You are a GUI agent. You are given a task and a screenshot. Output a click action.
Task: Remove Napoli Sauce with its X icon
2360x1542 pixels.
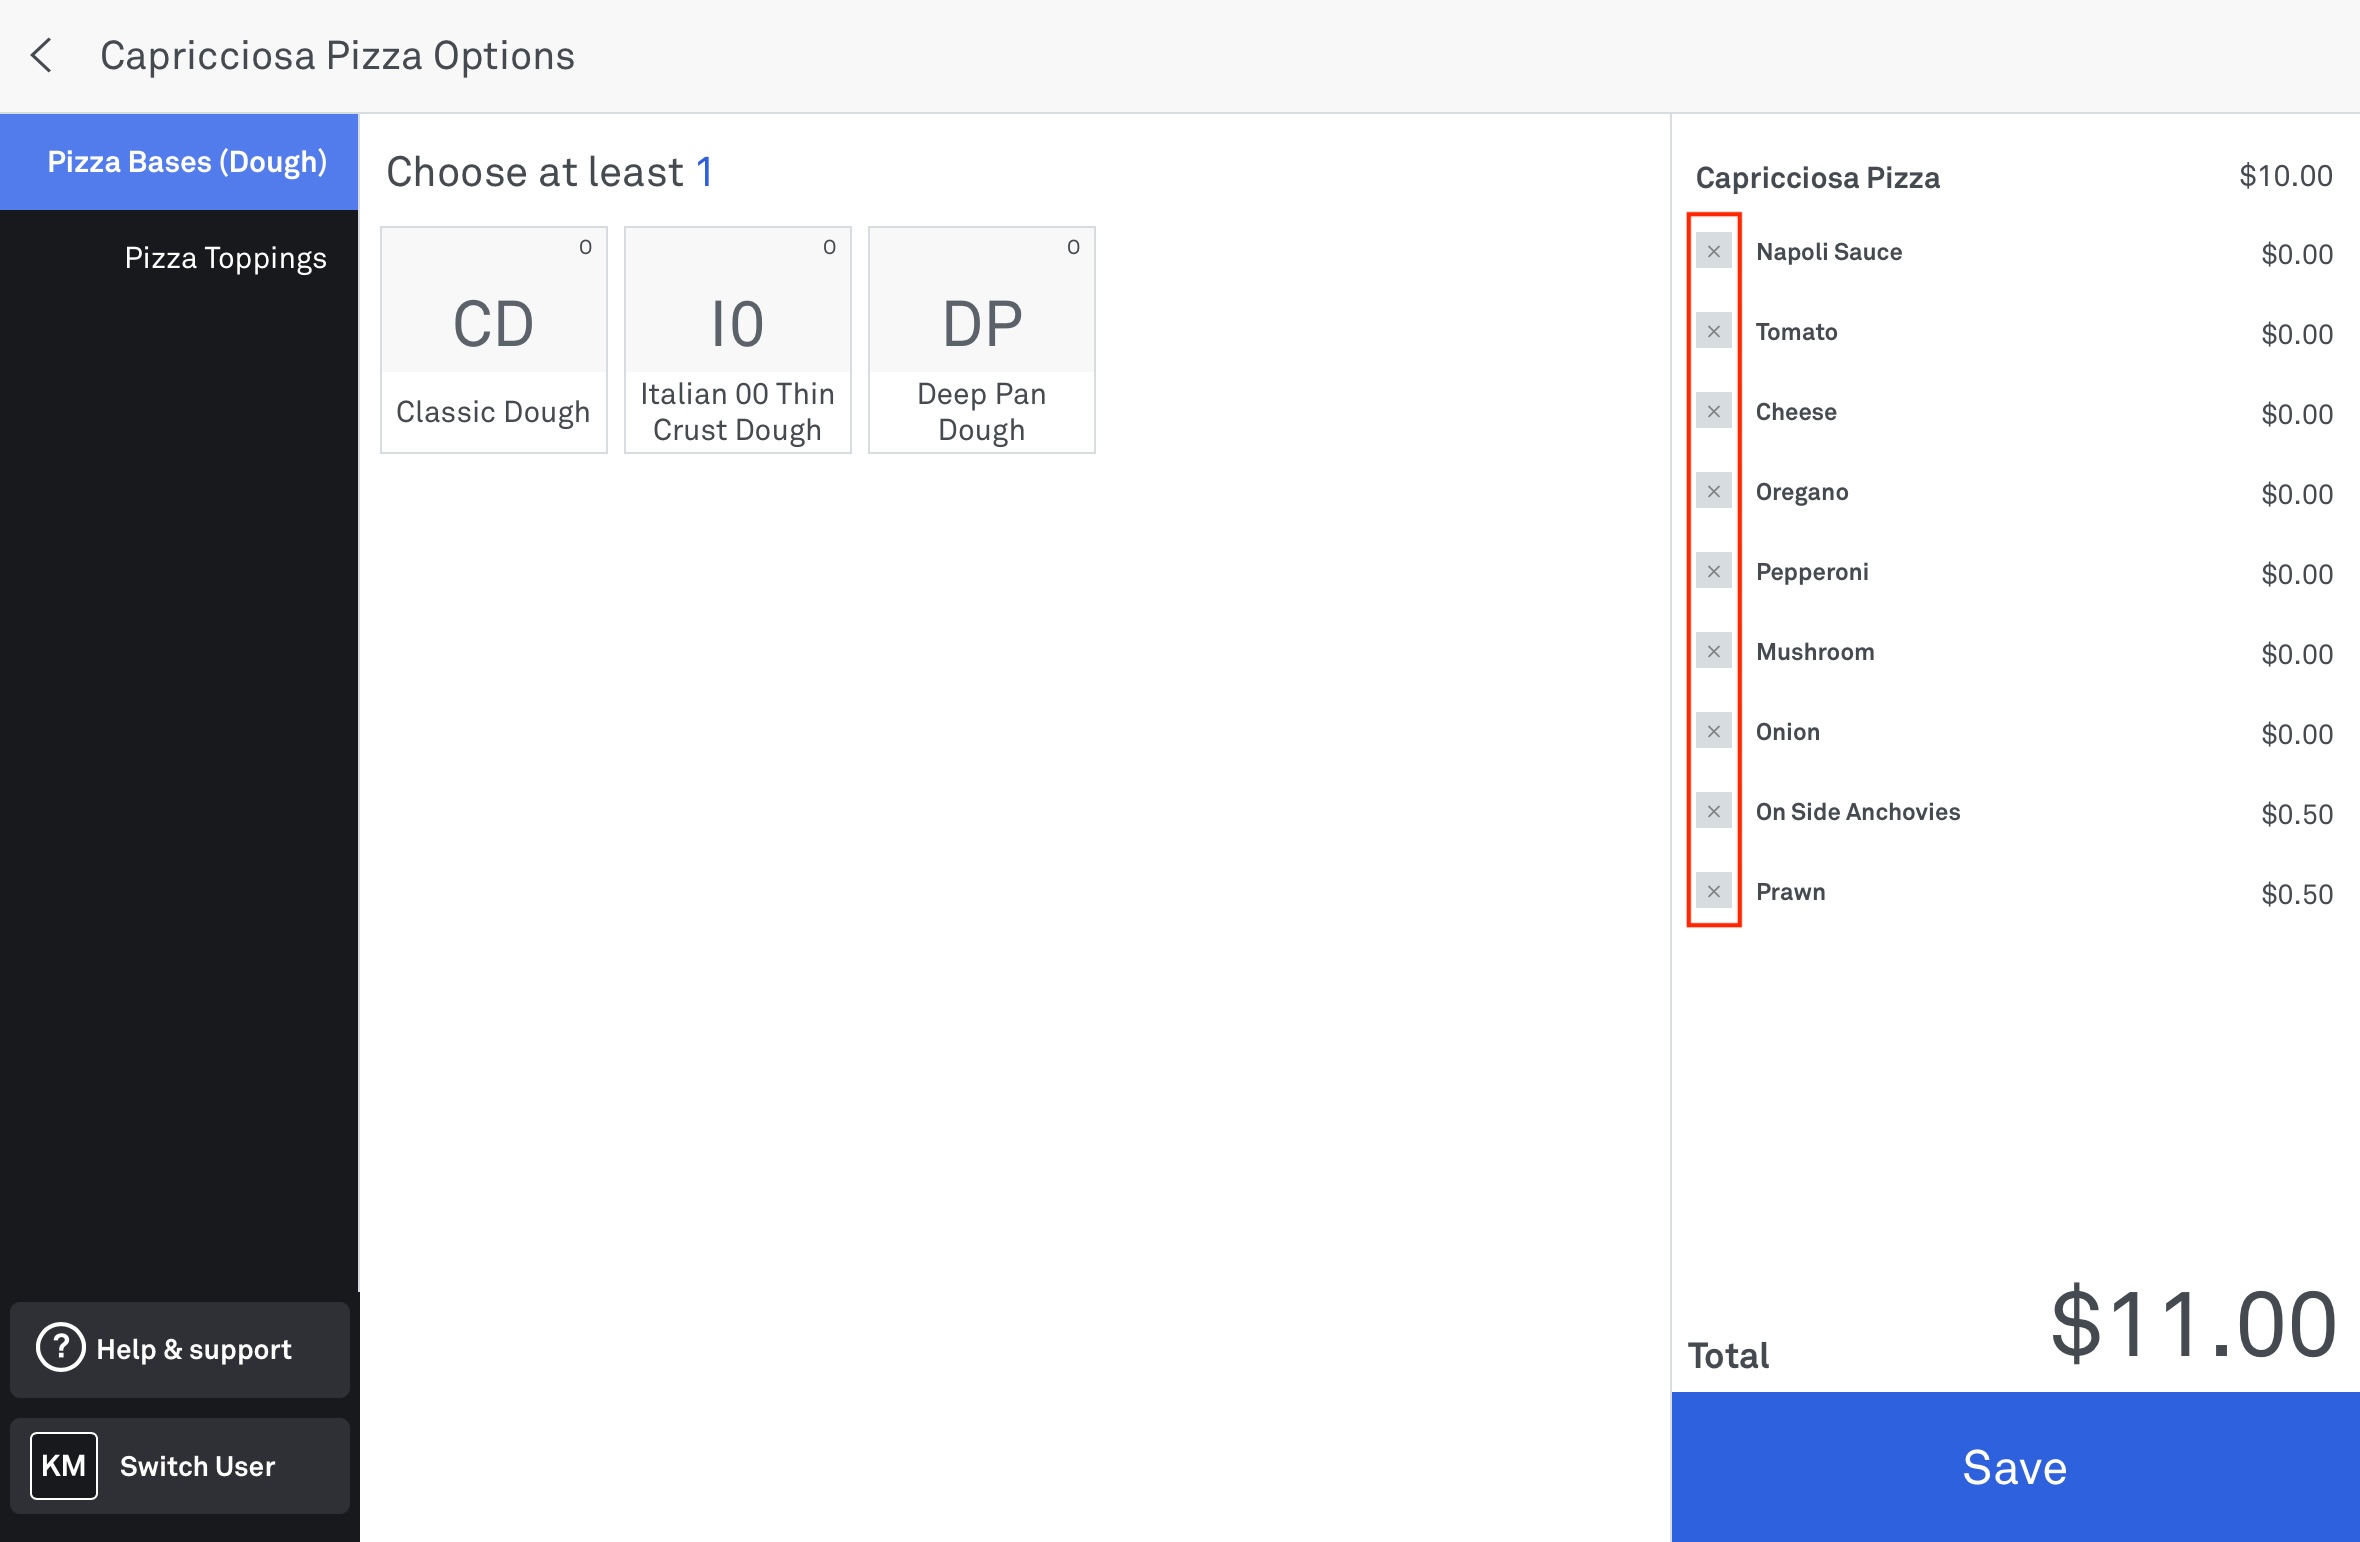[x=1714, y=251]
